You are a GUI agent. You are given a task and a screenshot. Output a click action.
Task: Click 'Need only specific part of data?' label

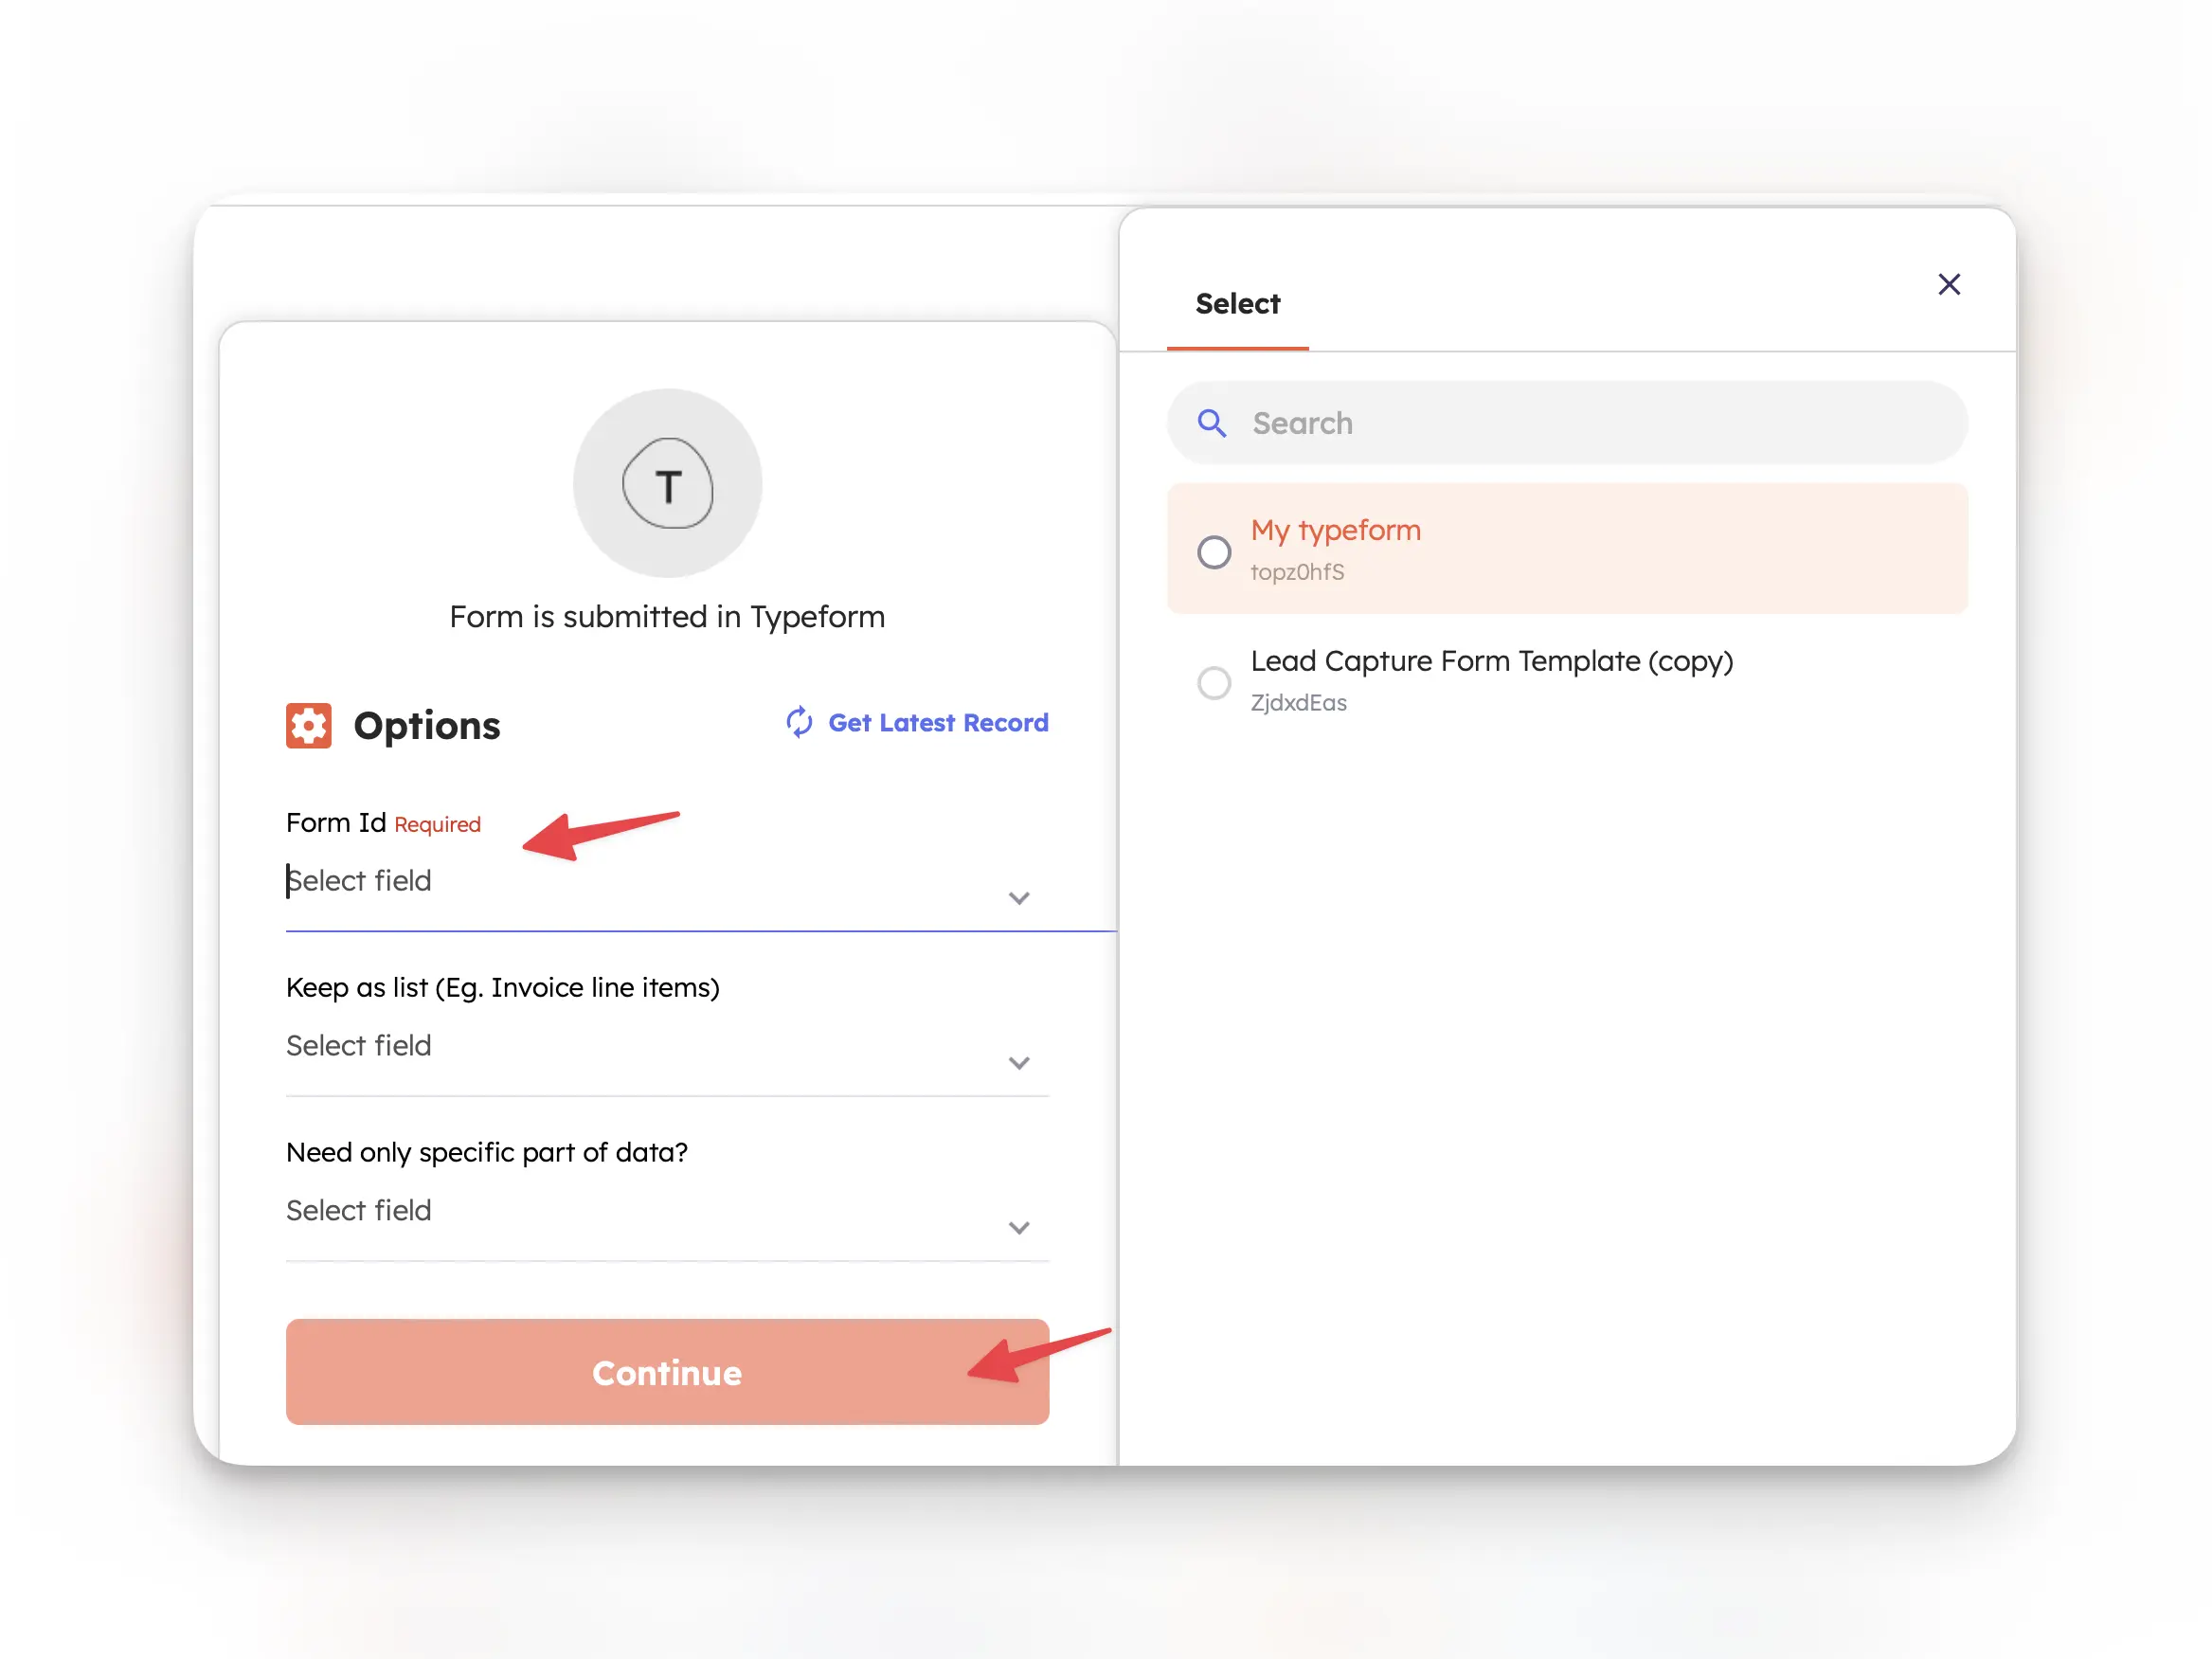pos(487,1153)
